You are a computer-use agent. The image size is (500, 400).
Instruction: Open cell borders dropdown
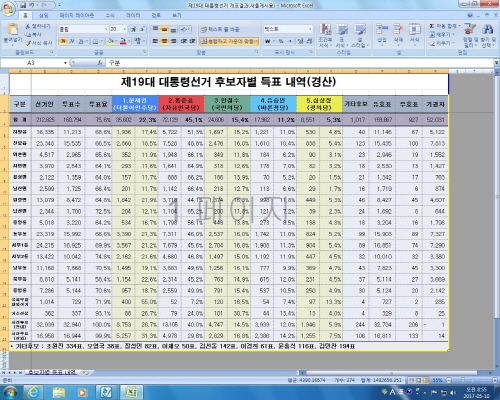click(x=101, y=41)
